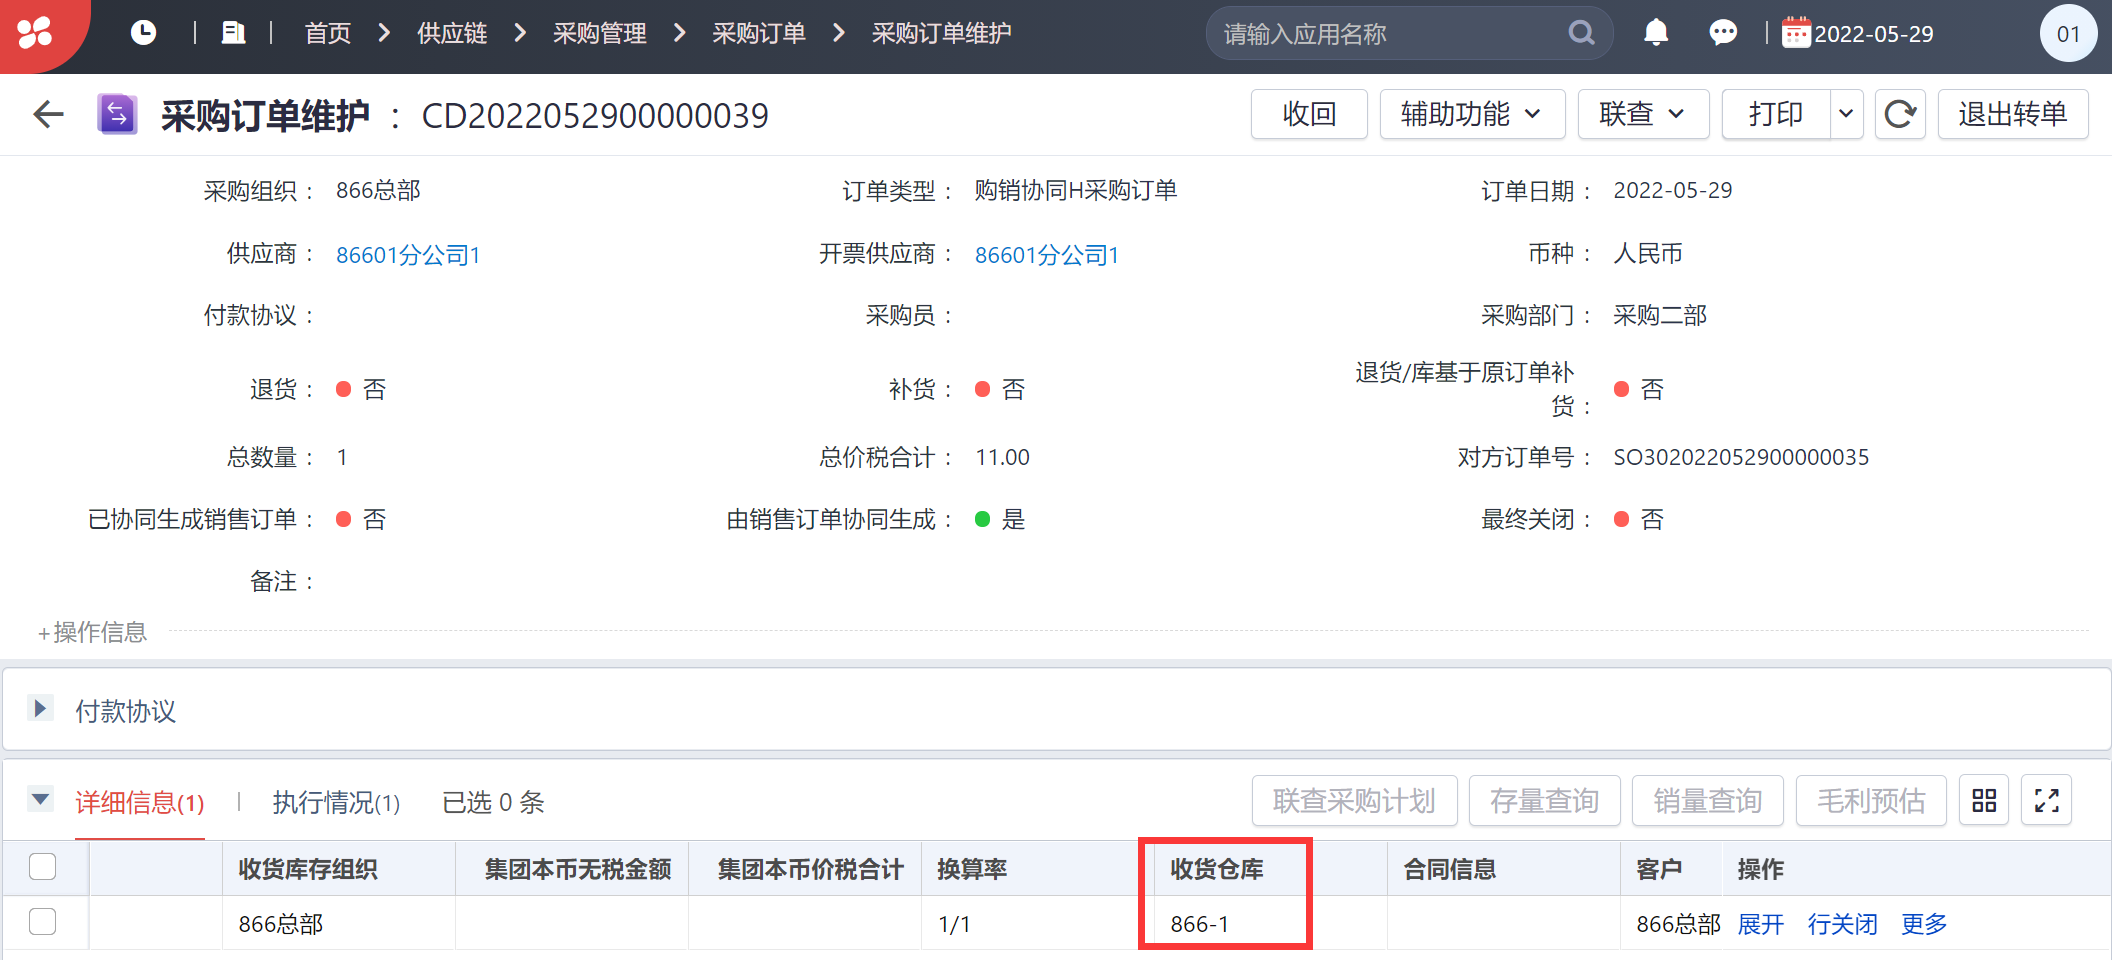Expand the 打印 dropdown arrow
The height and width of the screenshot is (960, 2112).
1846,114
